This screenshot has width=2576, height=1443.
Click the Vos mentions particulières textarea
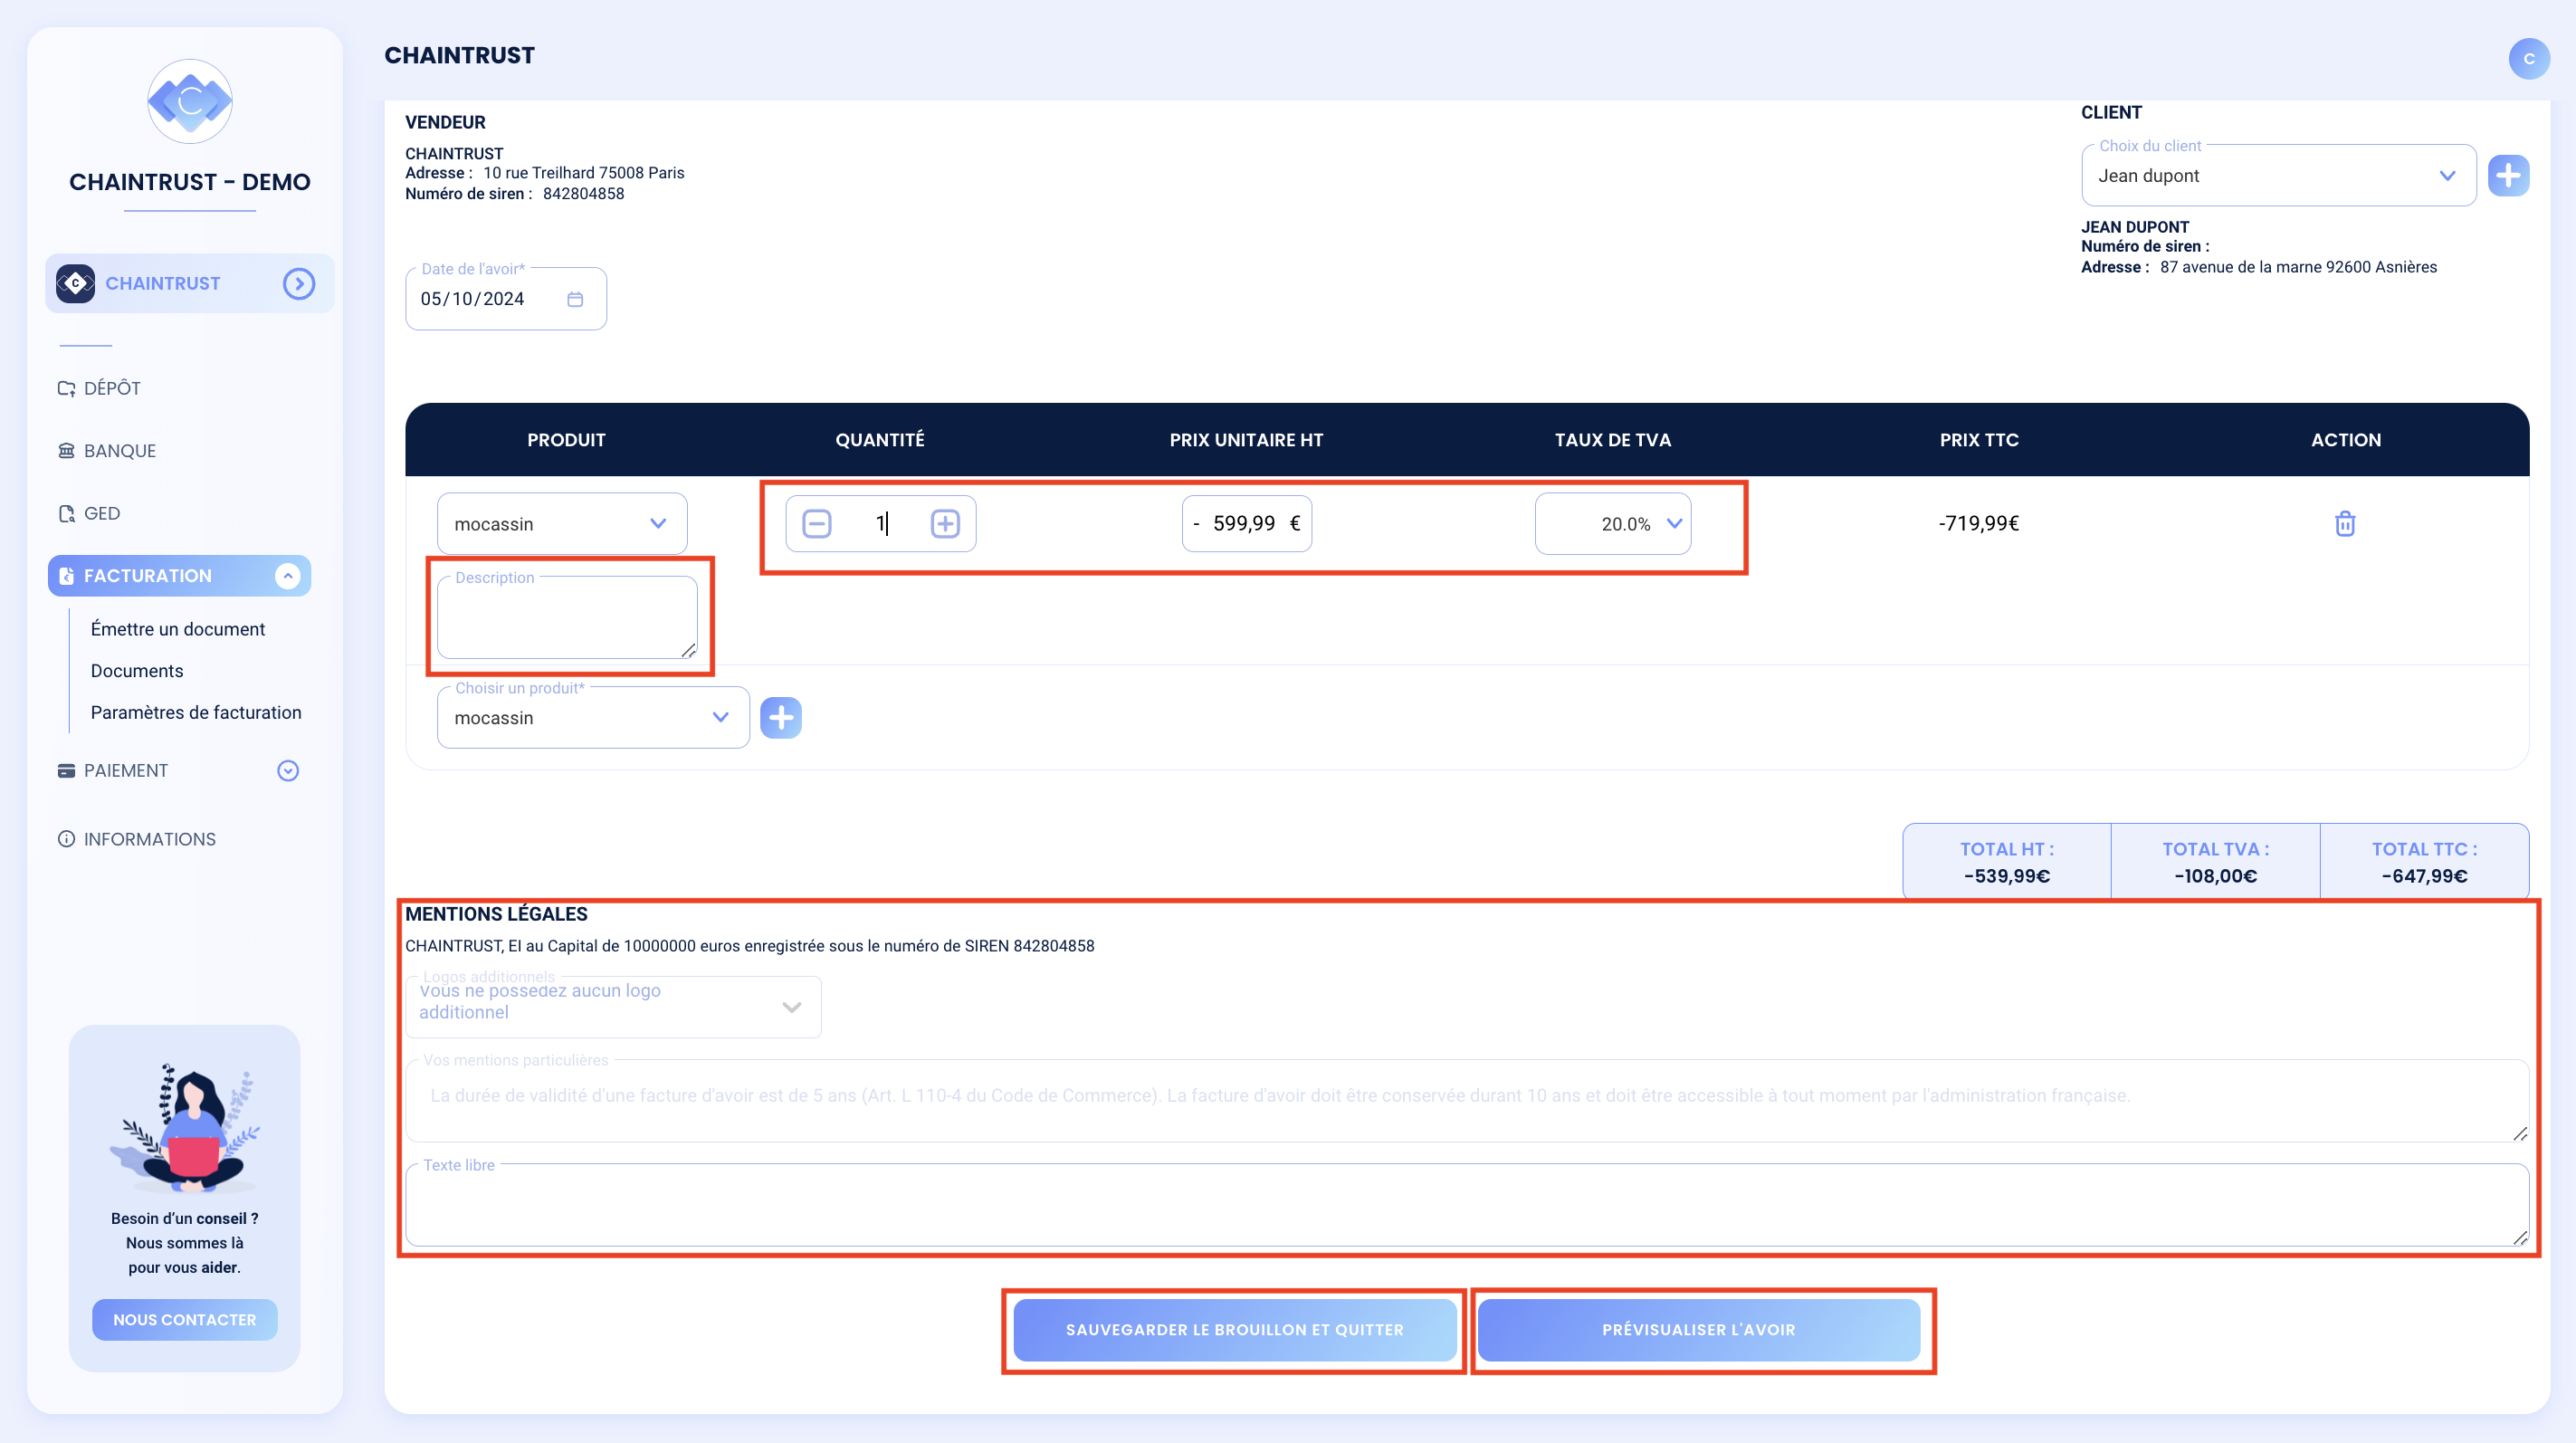pos(1467,1100)
